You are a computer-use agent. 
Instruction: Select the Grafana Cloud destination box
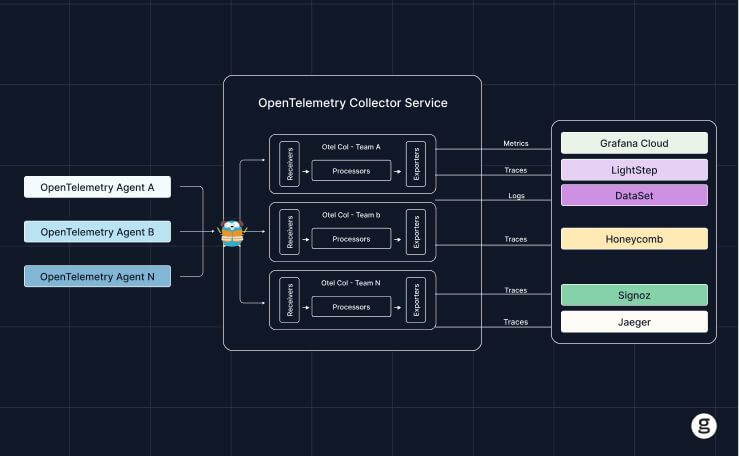click(634, 143)
